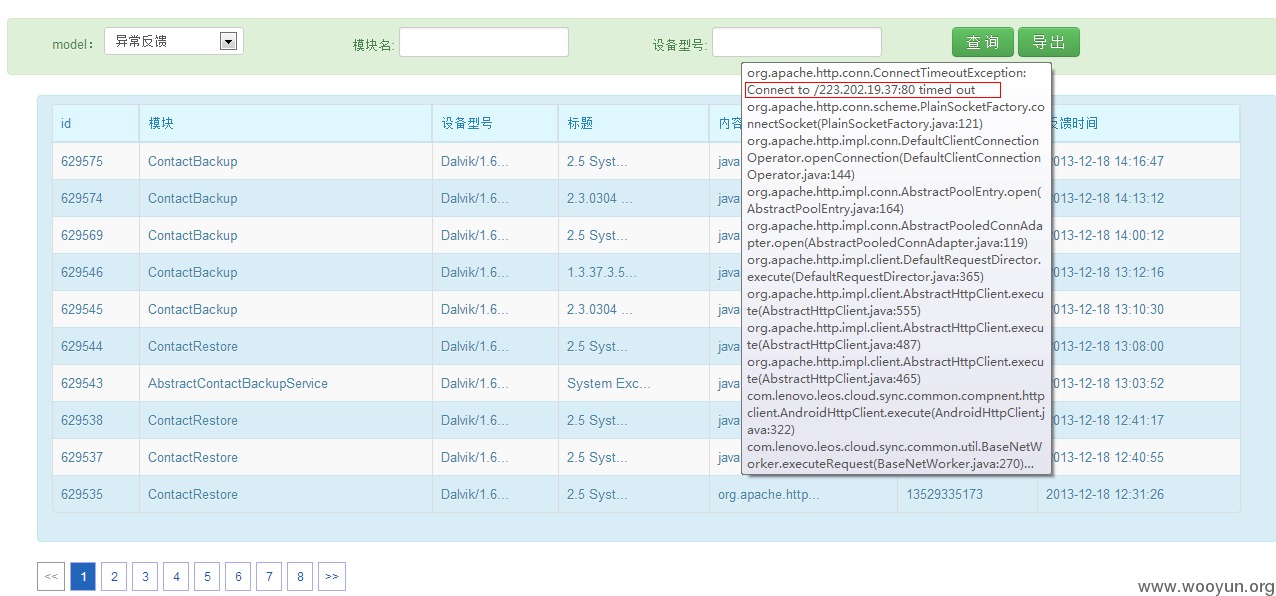
Task: Open page 4 of results
Action: pos(176,576)
